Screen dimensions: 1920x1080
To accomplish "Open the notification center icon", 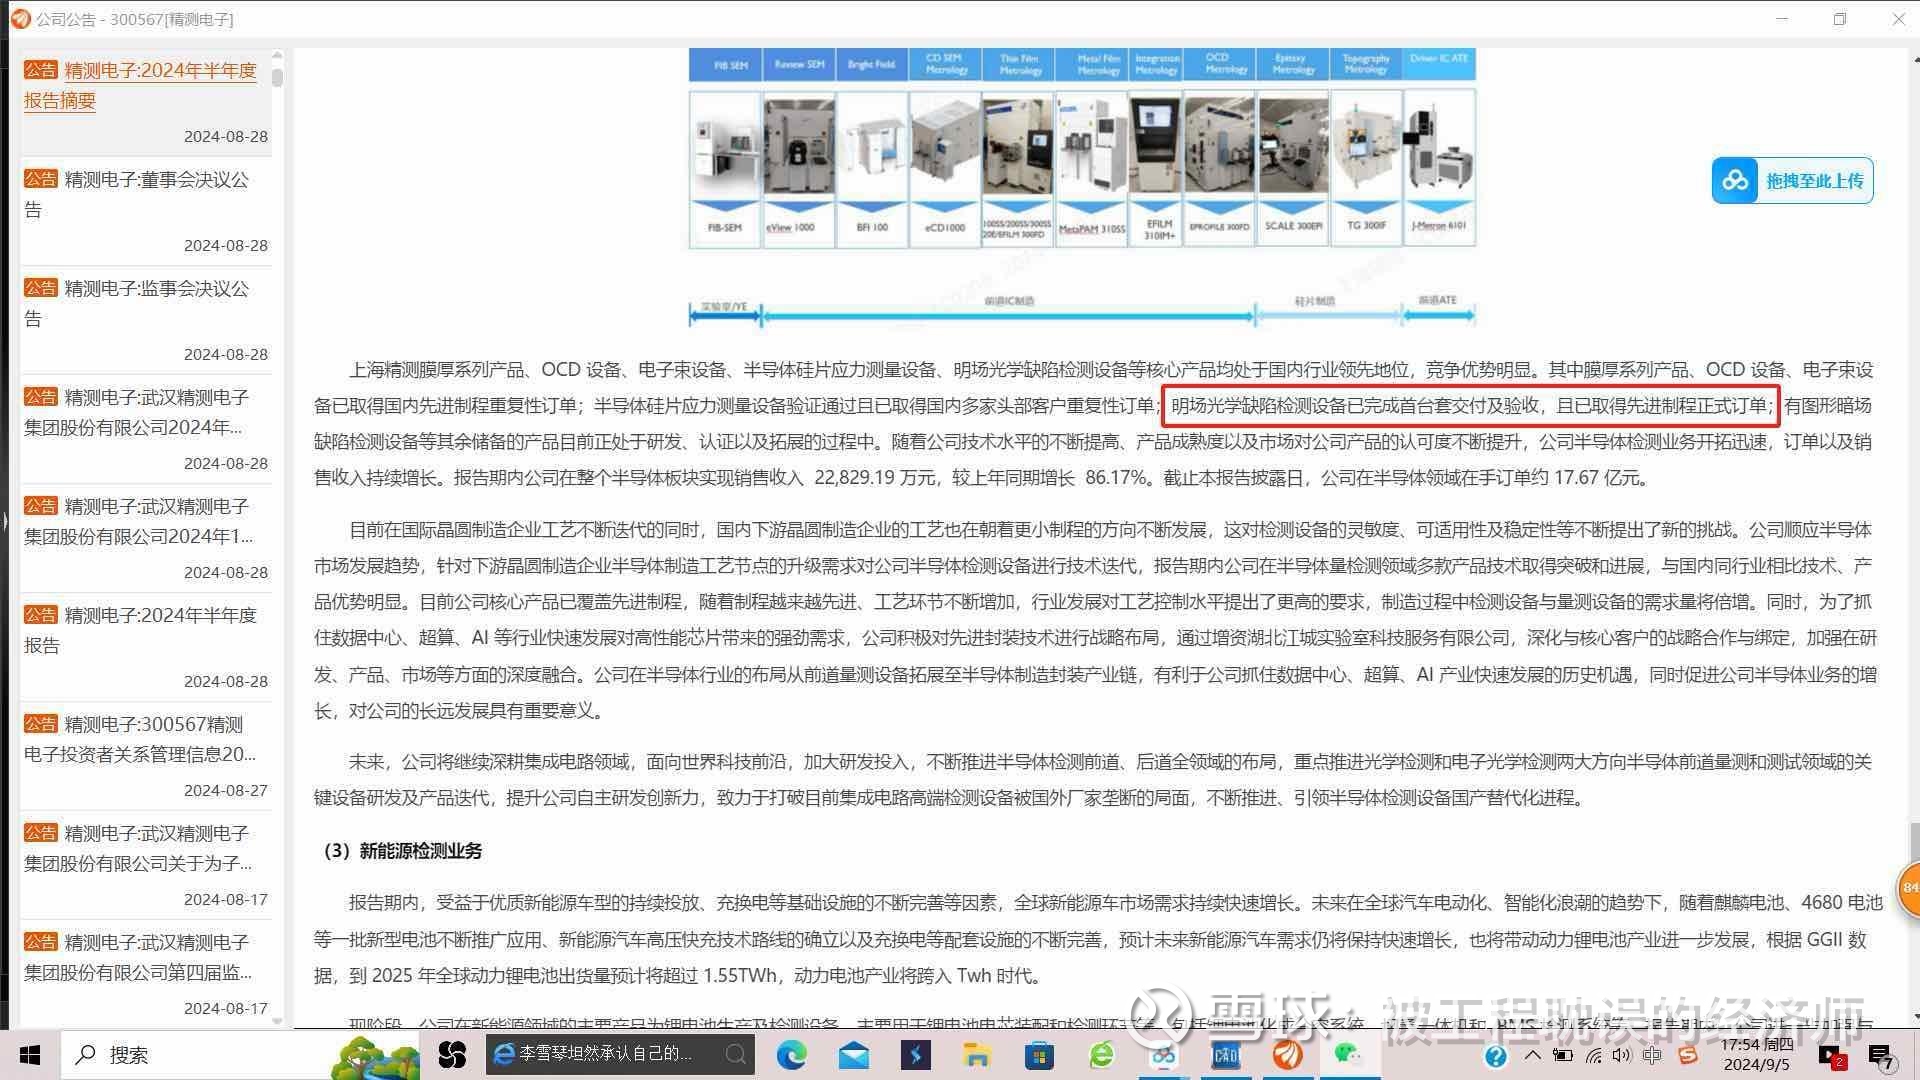I will click(1881, 1056).
